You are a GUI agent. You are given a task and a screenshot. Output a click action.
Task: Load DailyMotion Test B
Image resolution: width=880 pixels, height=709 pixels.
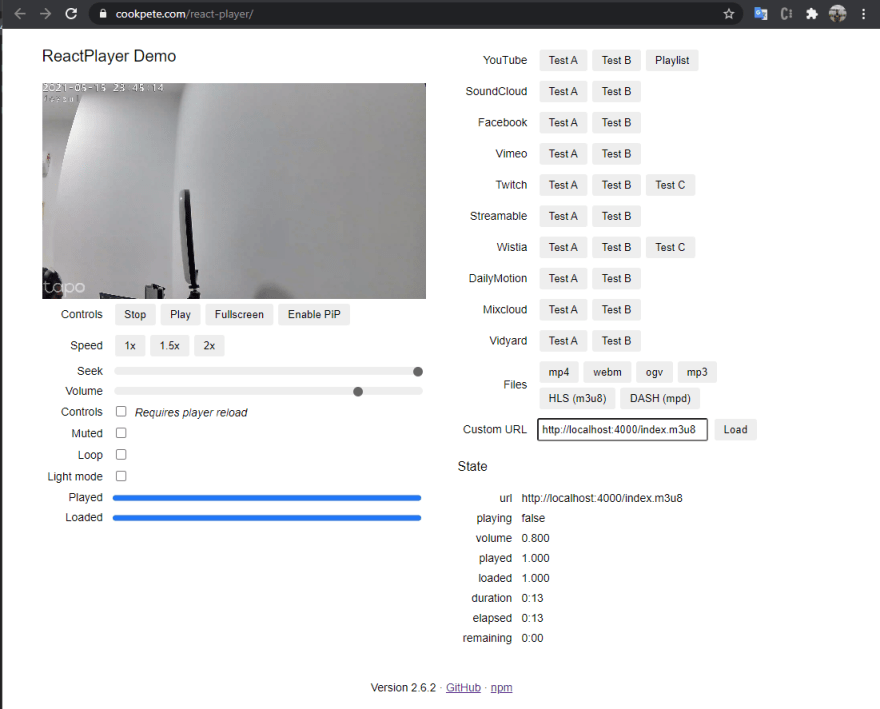[616, 278]
